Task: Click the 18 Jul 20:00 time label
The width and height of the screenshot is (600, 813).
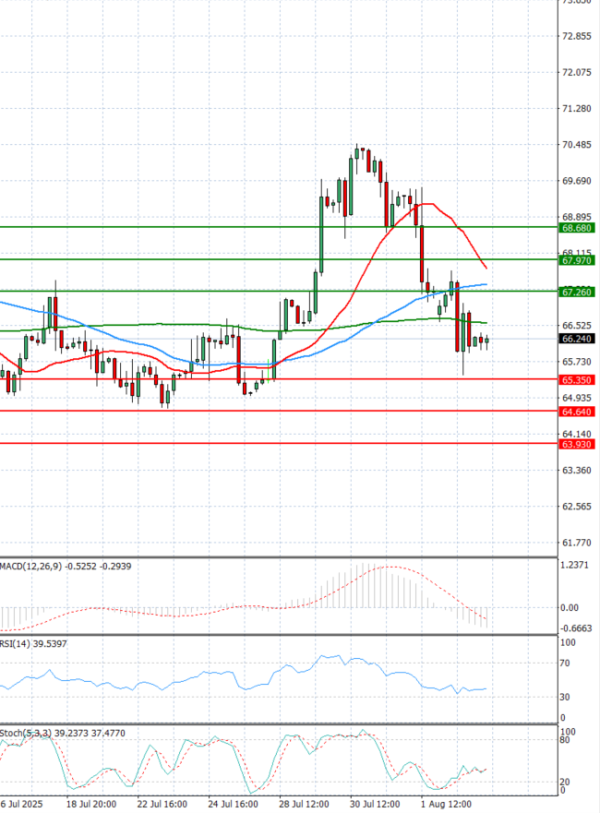Action: (91, 804)
